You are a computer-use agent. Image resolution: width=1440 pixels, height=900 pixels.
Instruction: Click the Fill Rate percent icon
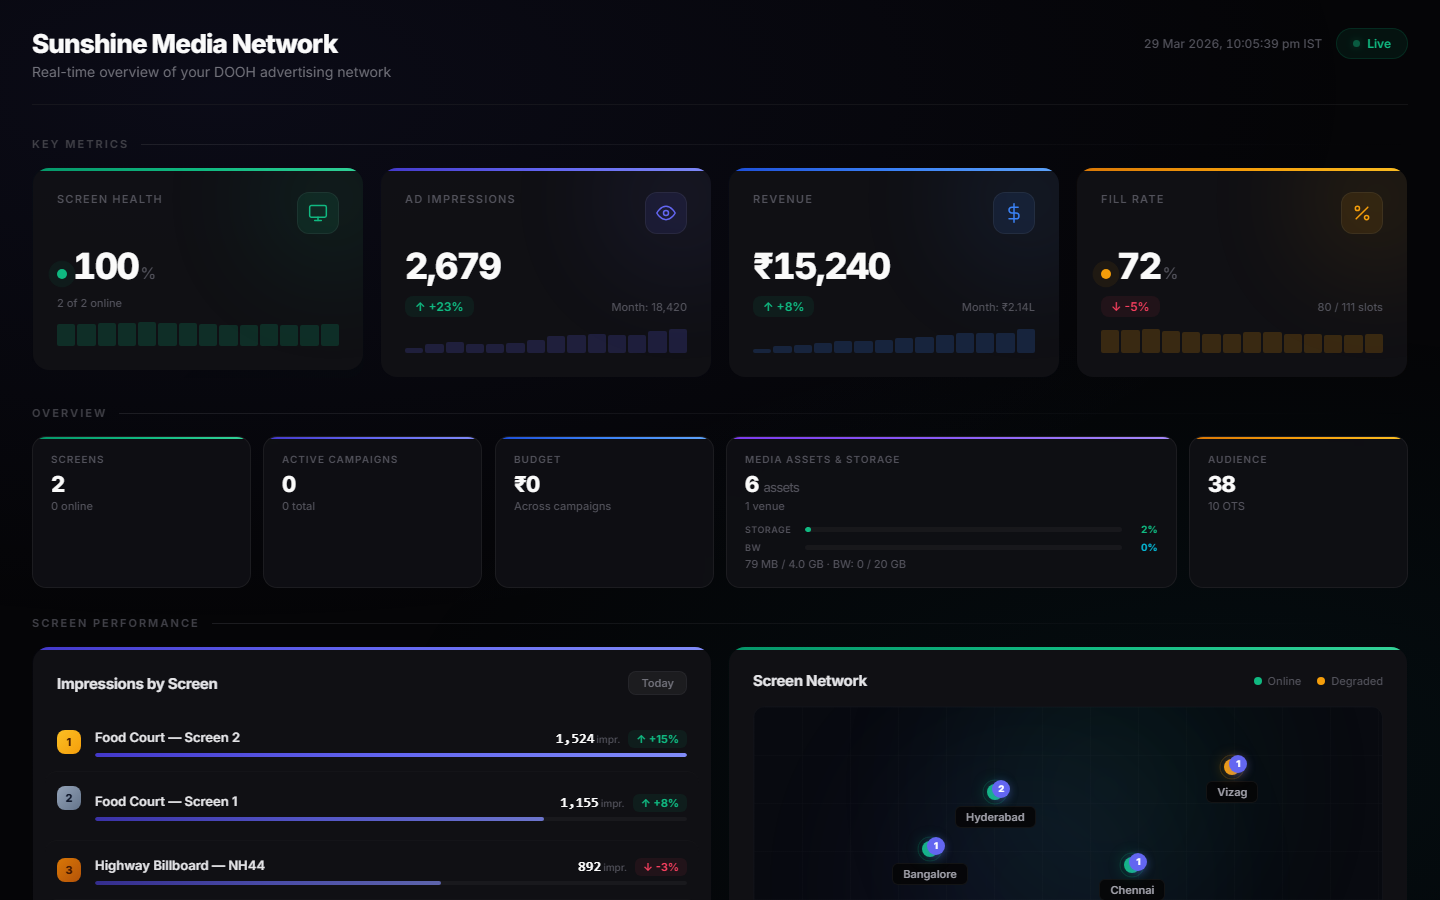(x=1361, y=213)
